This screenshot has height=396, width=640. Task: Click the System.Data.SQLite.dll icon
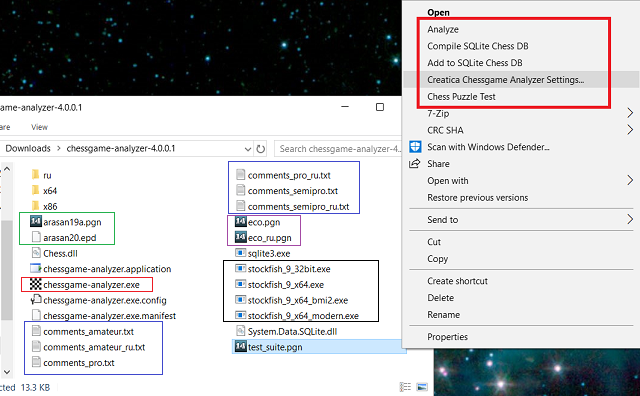coord(241,331)
